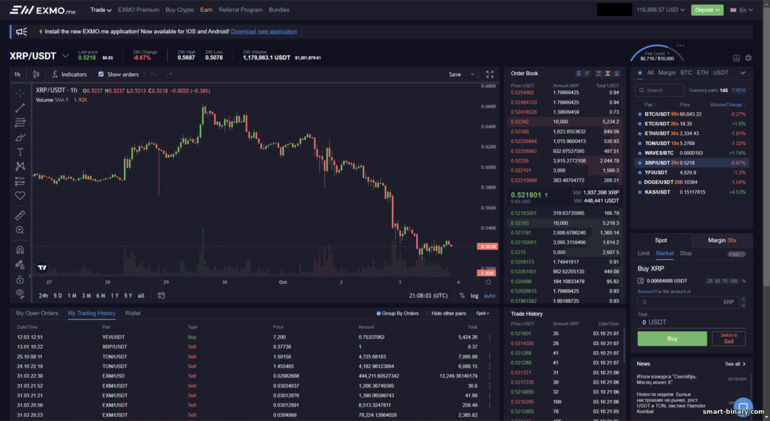This screenshot has height=421, width=770.
Task: Select the crosshair cursor tool
Action: tap(20, 93)
